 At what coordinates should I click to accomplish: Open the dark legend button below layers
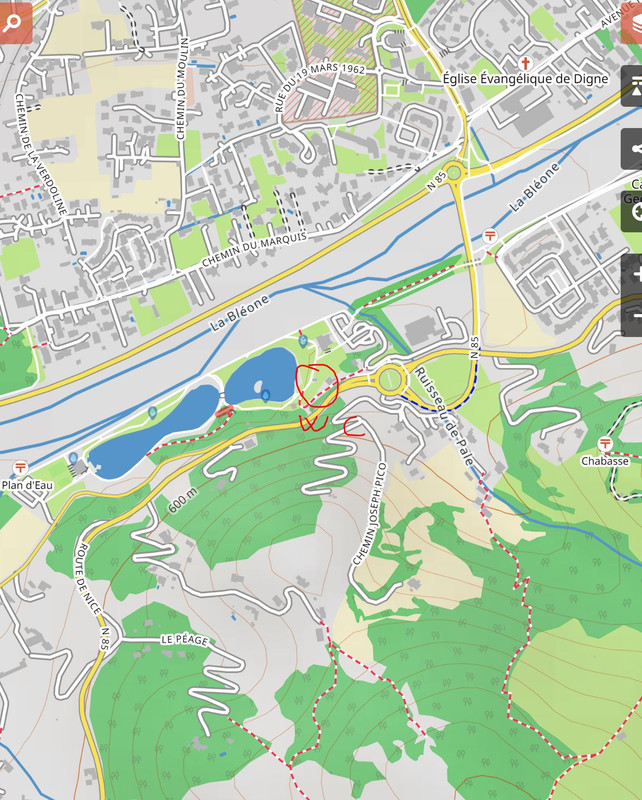tap(633, 86)
